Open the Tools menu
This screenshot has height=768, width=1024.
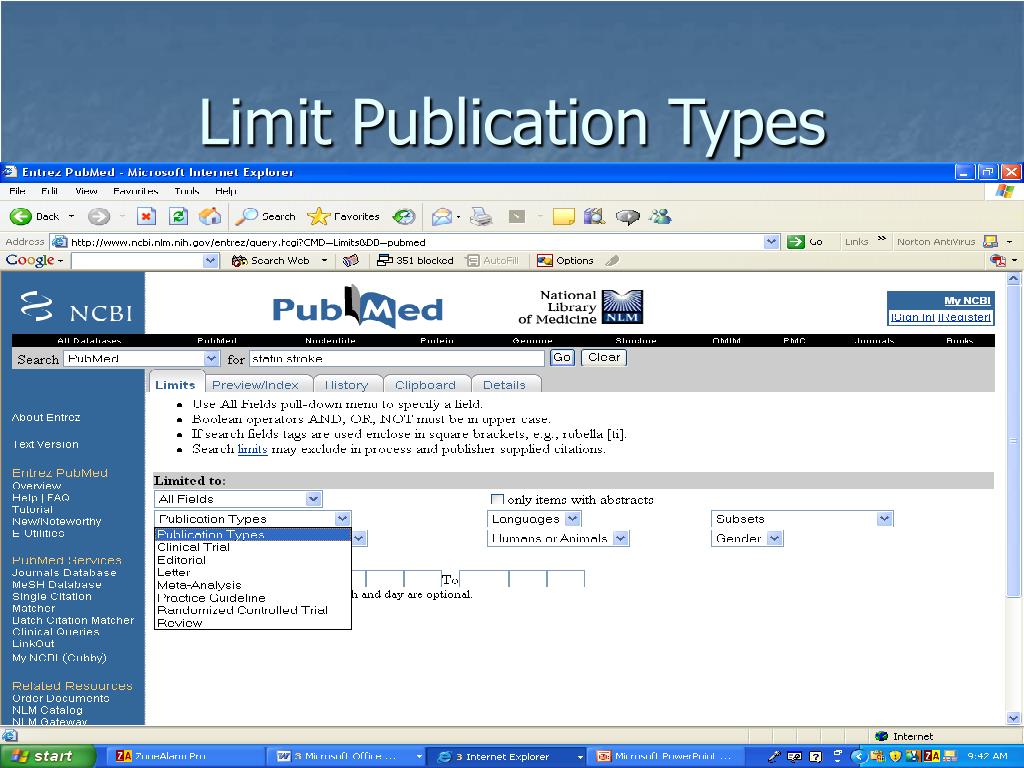click(x=187, y=191)
